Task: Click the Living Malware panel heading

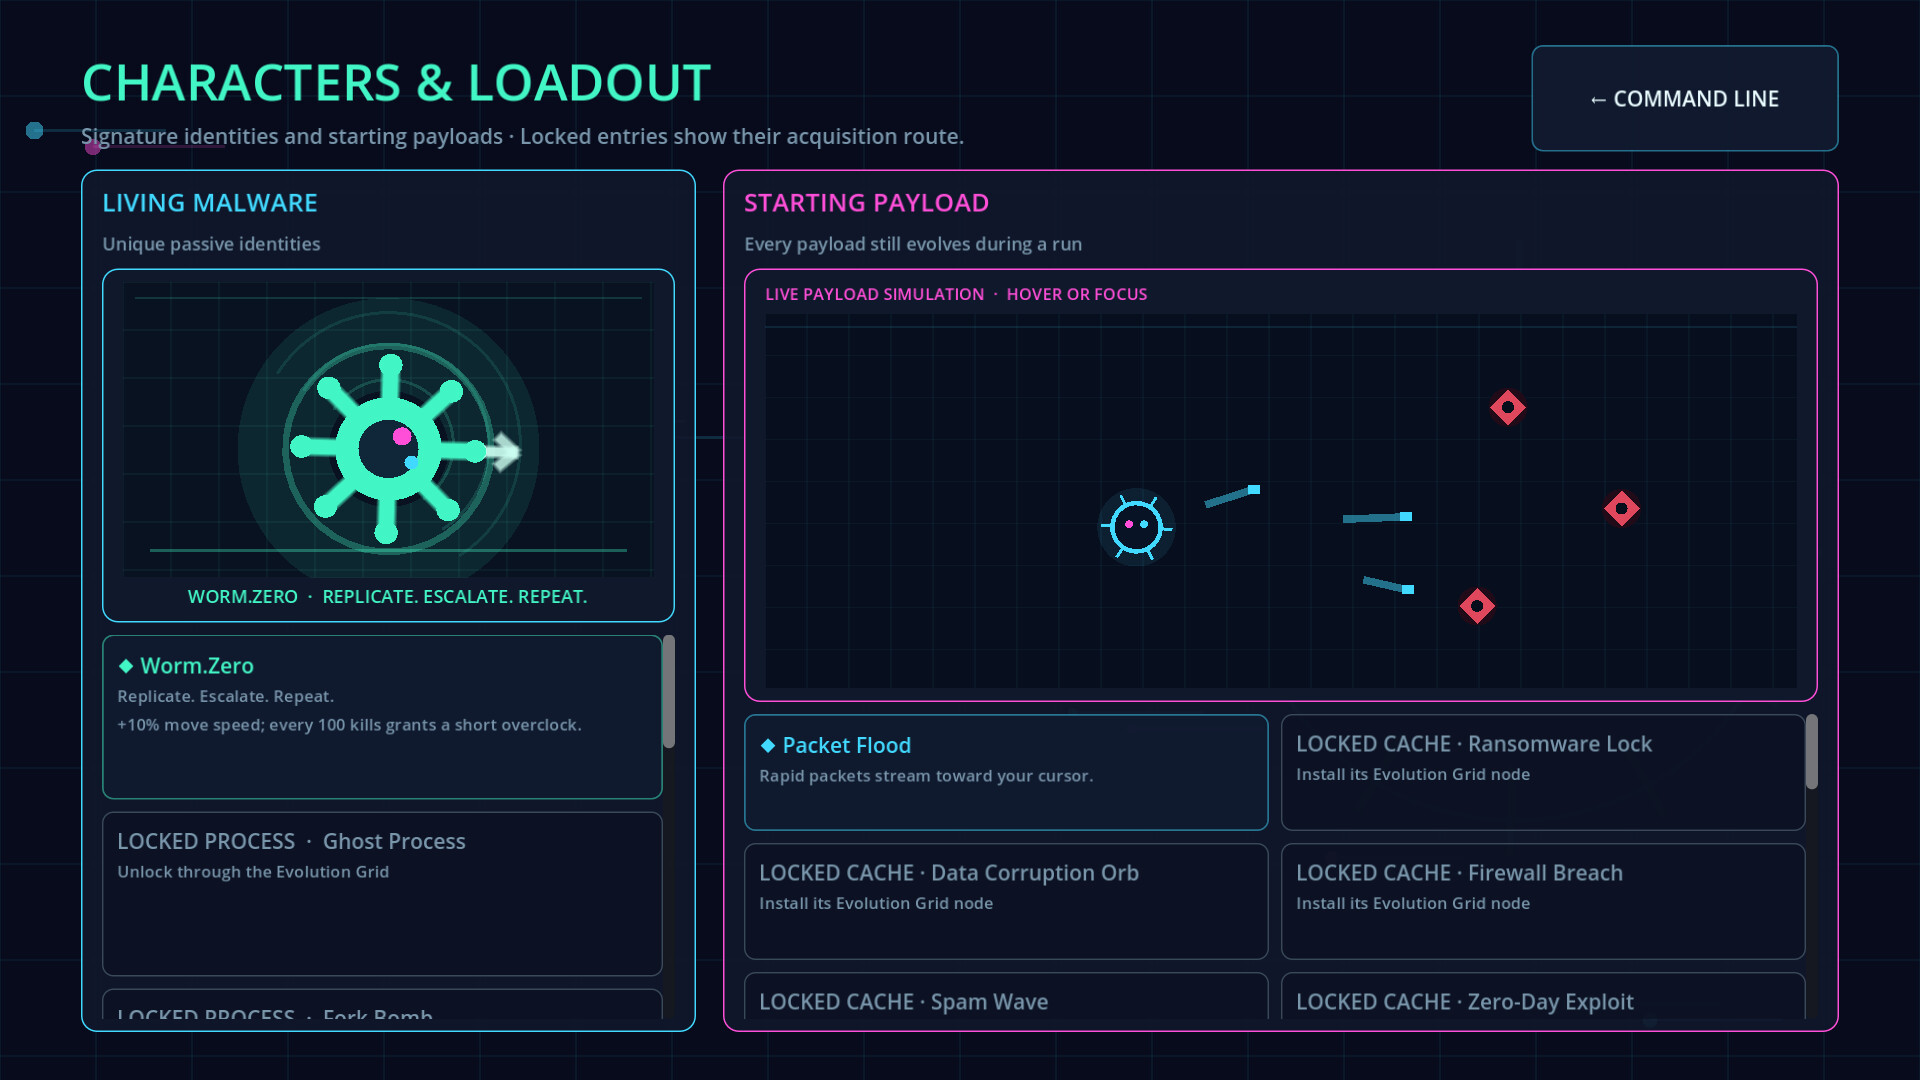Action: click(x=210, y=203)
